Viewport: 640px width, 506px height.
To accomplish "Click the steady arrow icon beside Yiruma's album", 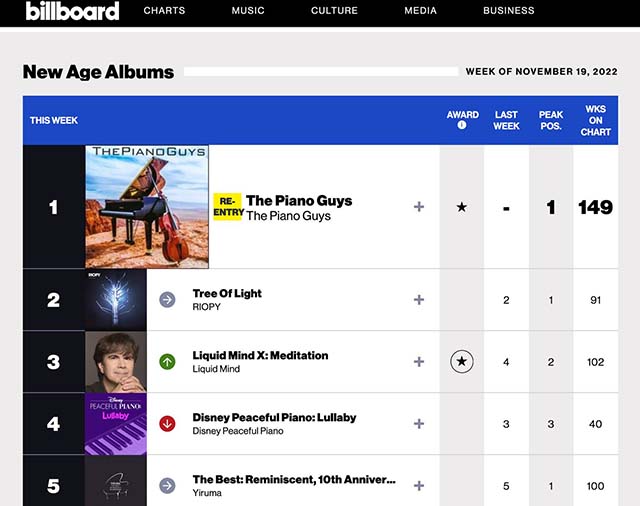I will [167, 486].
